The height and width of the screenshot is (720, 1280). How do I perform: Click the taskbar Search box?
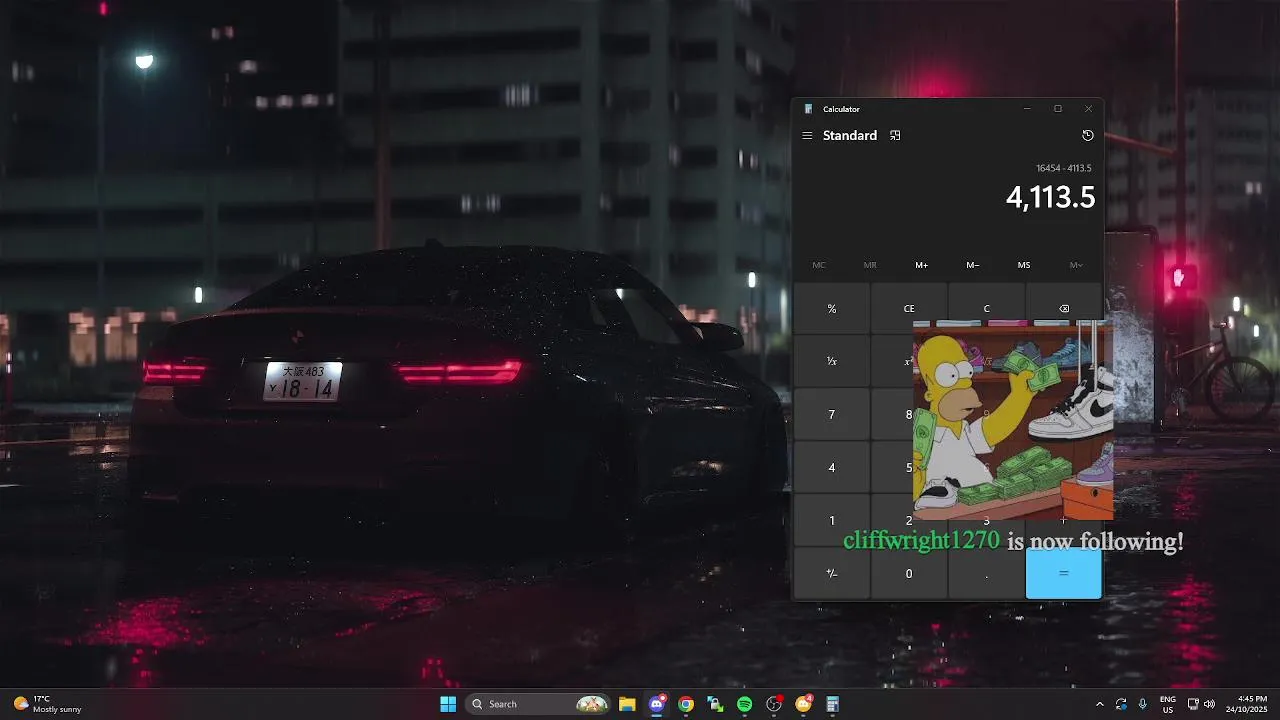[539, 704]
